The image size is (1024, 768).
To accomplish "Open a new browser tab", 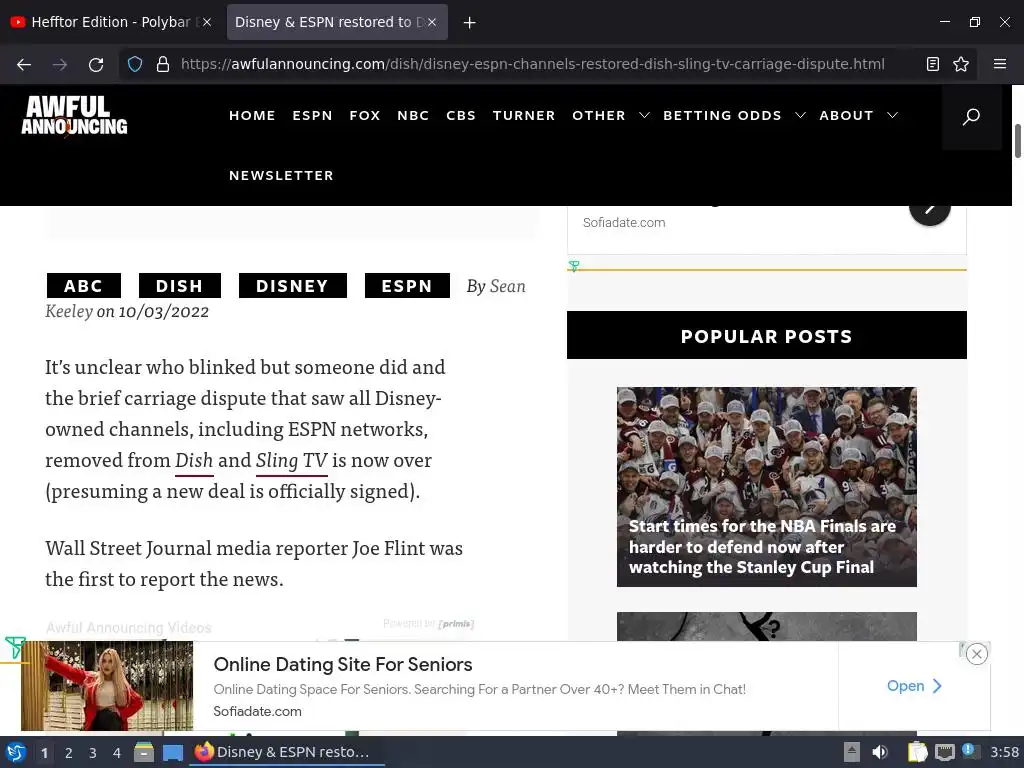I will pos(470,23).
